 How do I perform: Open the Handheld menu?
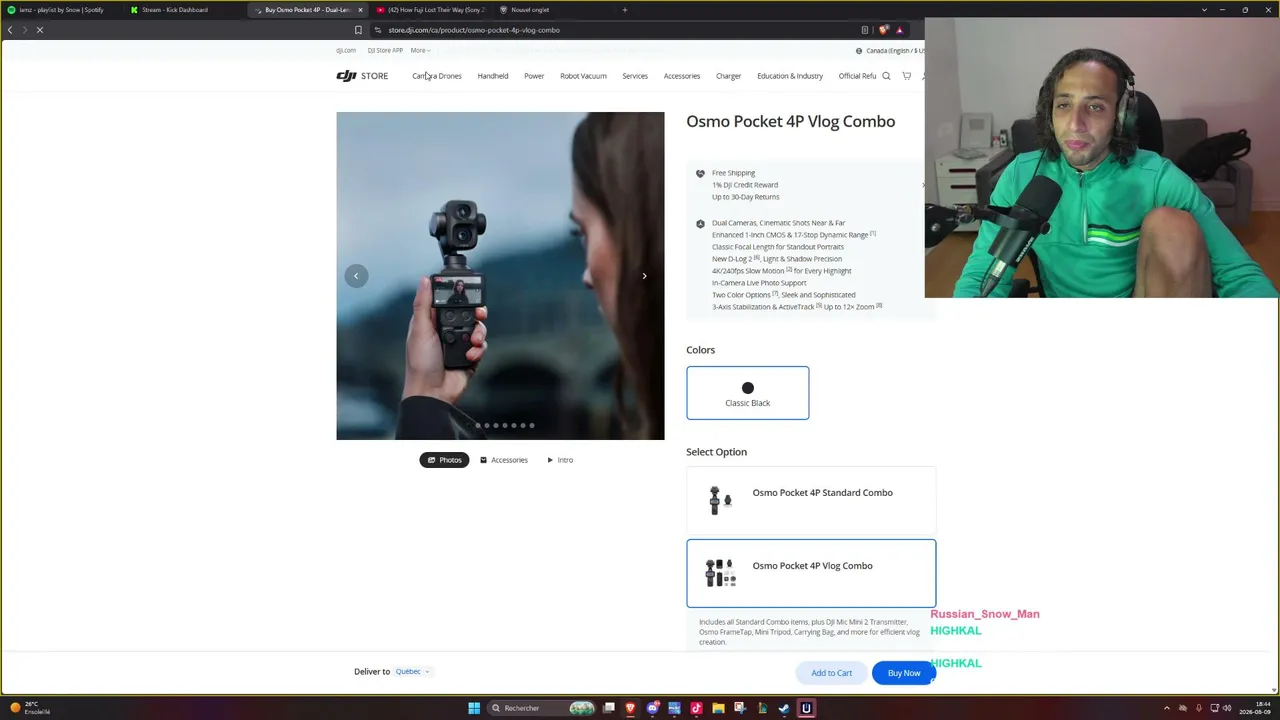click(x=493, y=76)
